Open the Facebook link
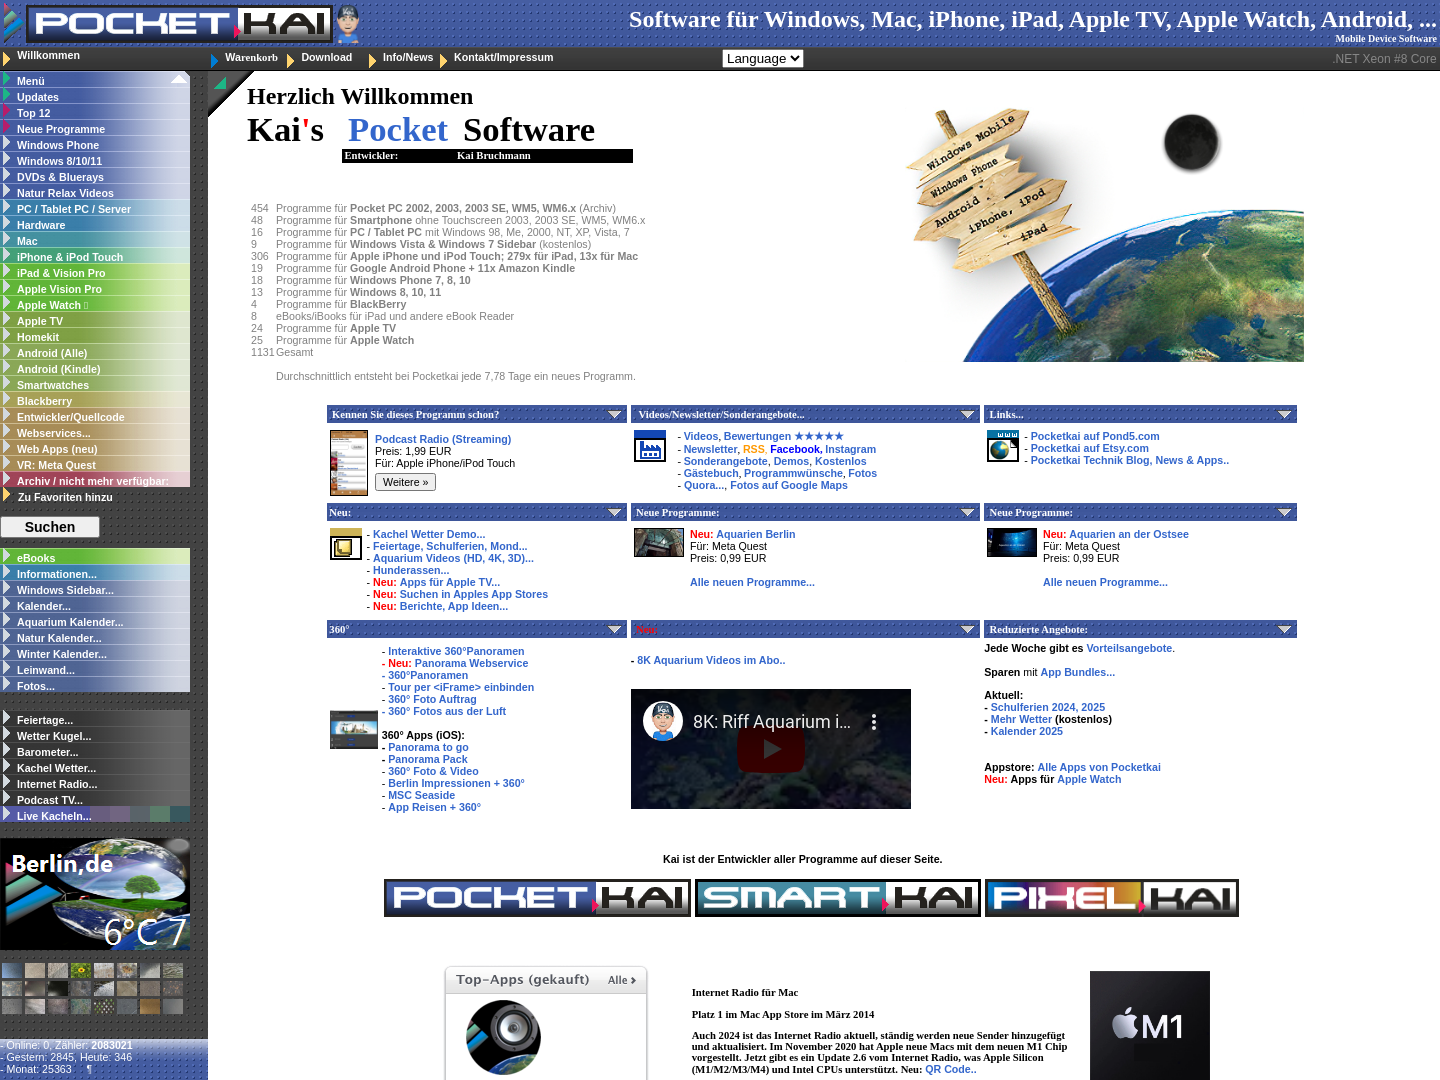The width and height of the screenshot is (1440, 1080). 796,449
